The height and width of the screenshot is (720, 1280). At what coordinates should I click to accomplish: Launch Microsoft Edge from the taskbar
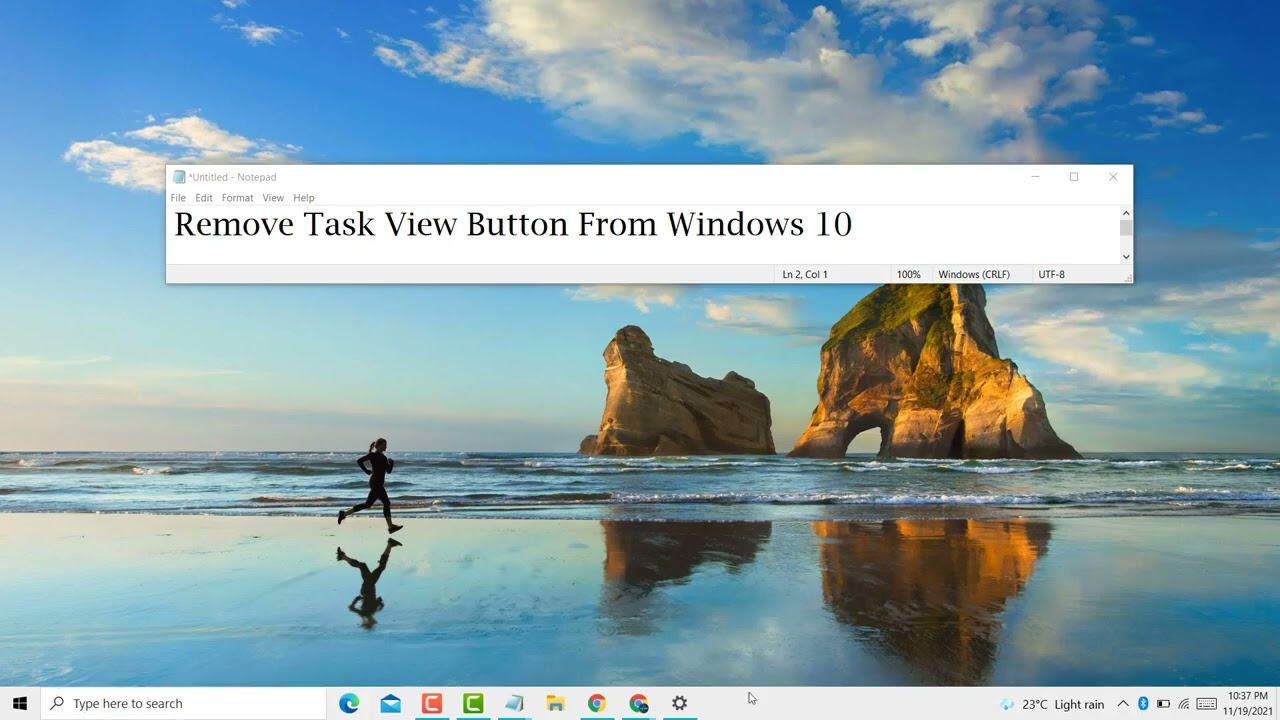click(349, 703)
